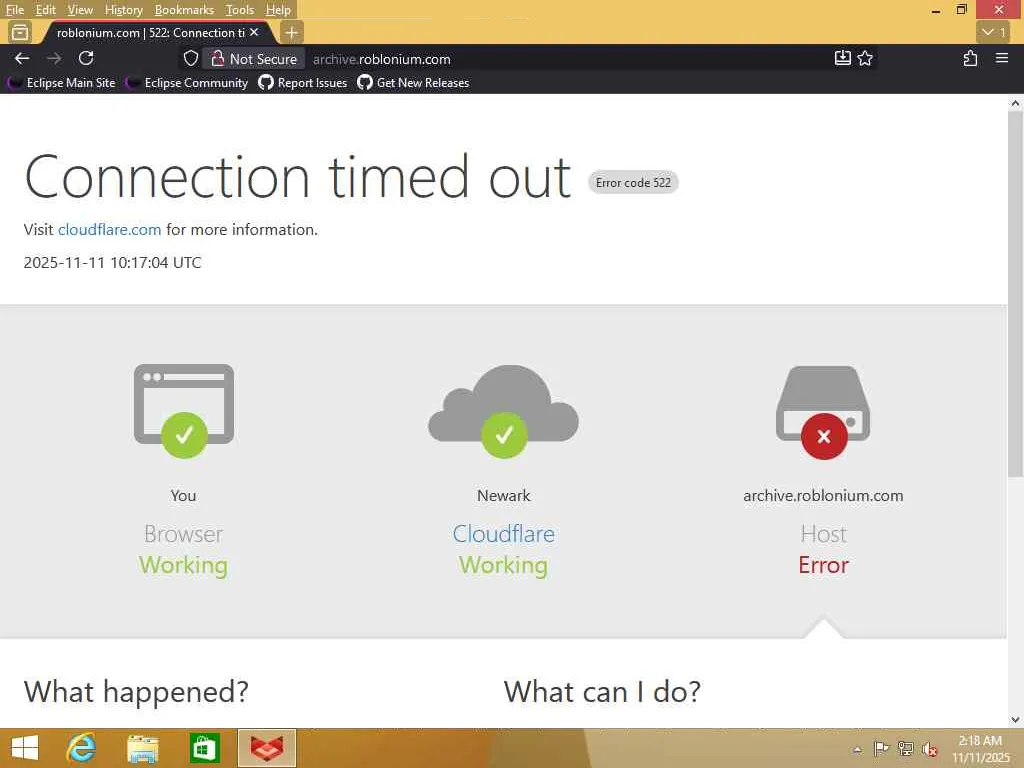Viewport: 1024px width, 768px height.
Task: Click the forward navigation arrow
Action: tap(54, 59)
